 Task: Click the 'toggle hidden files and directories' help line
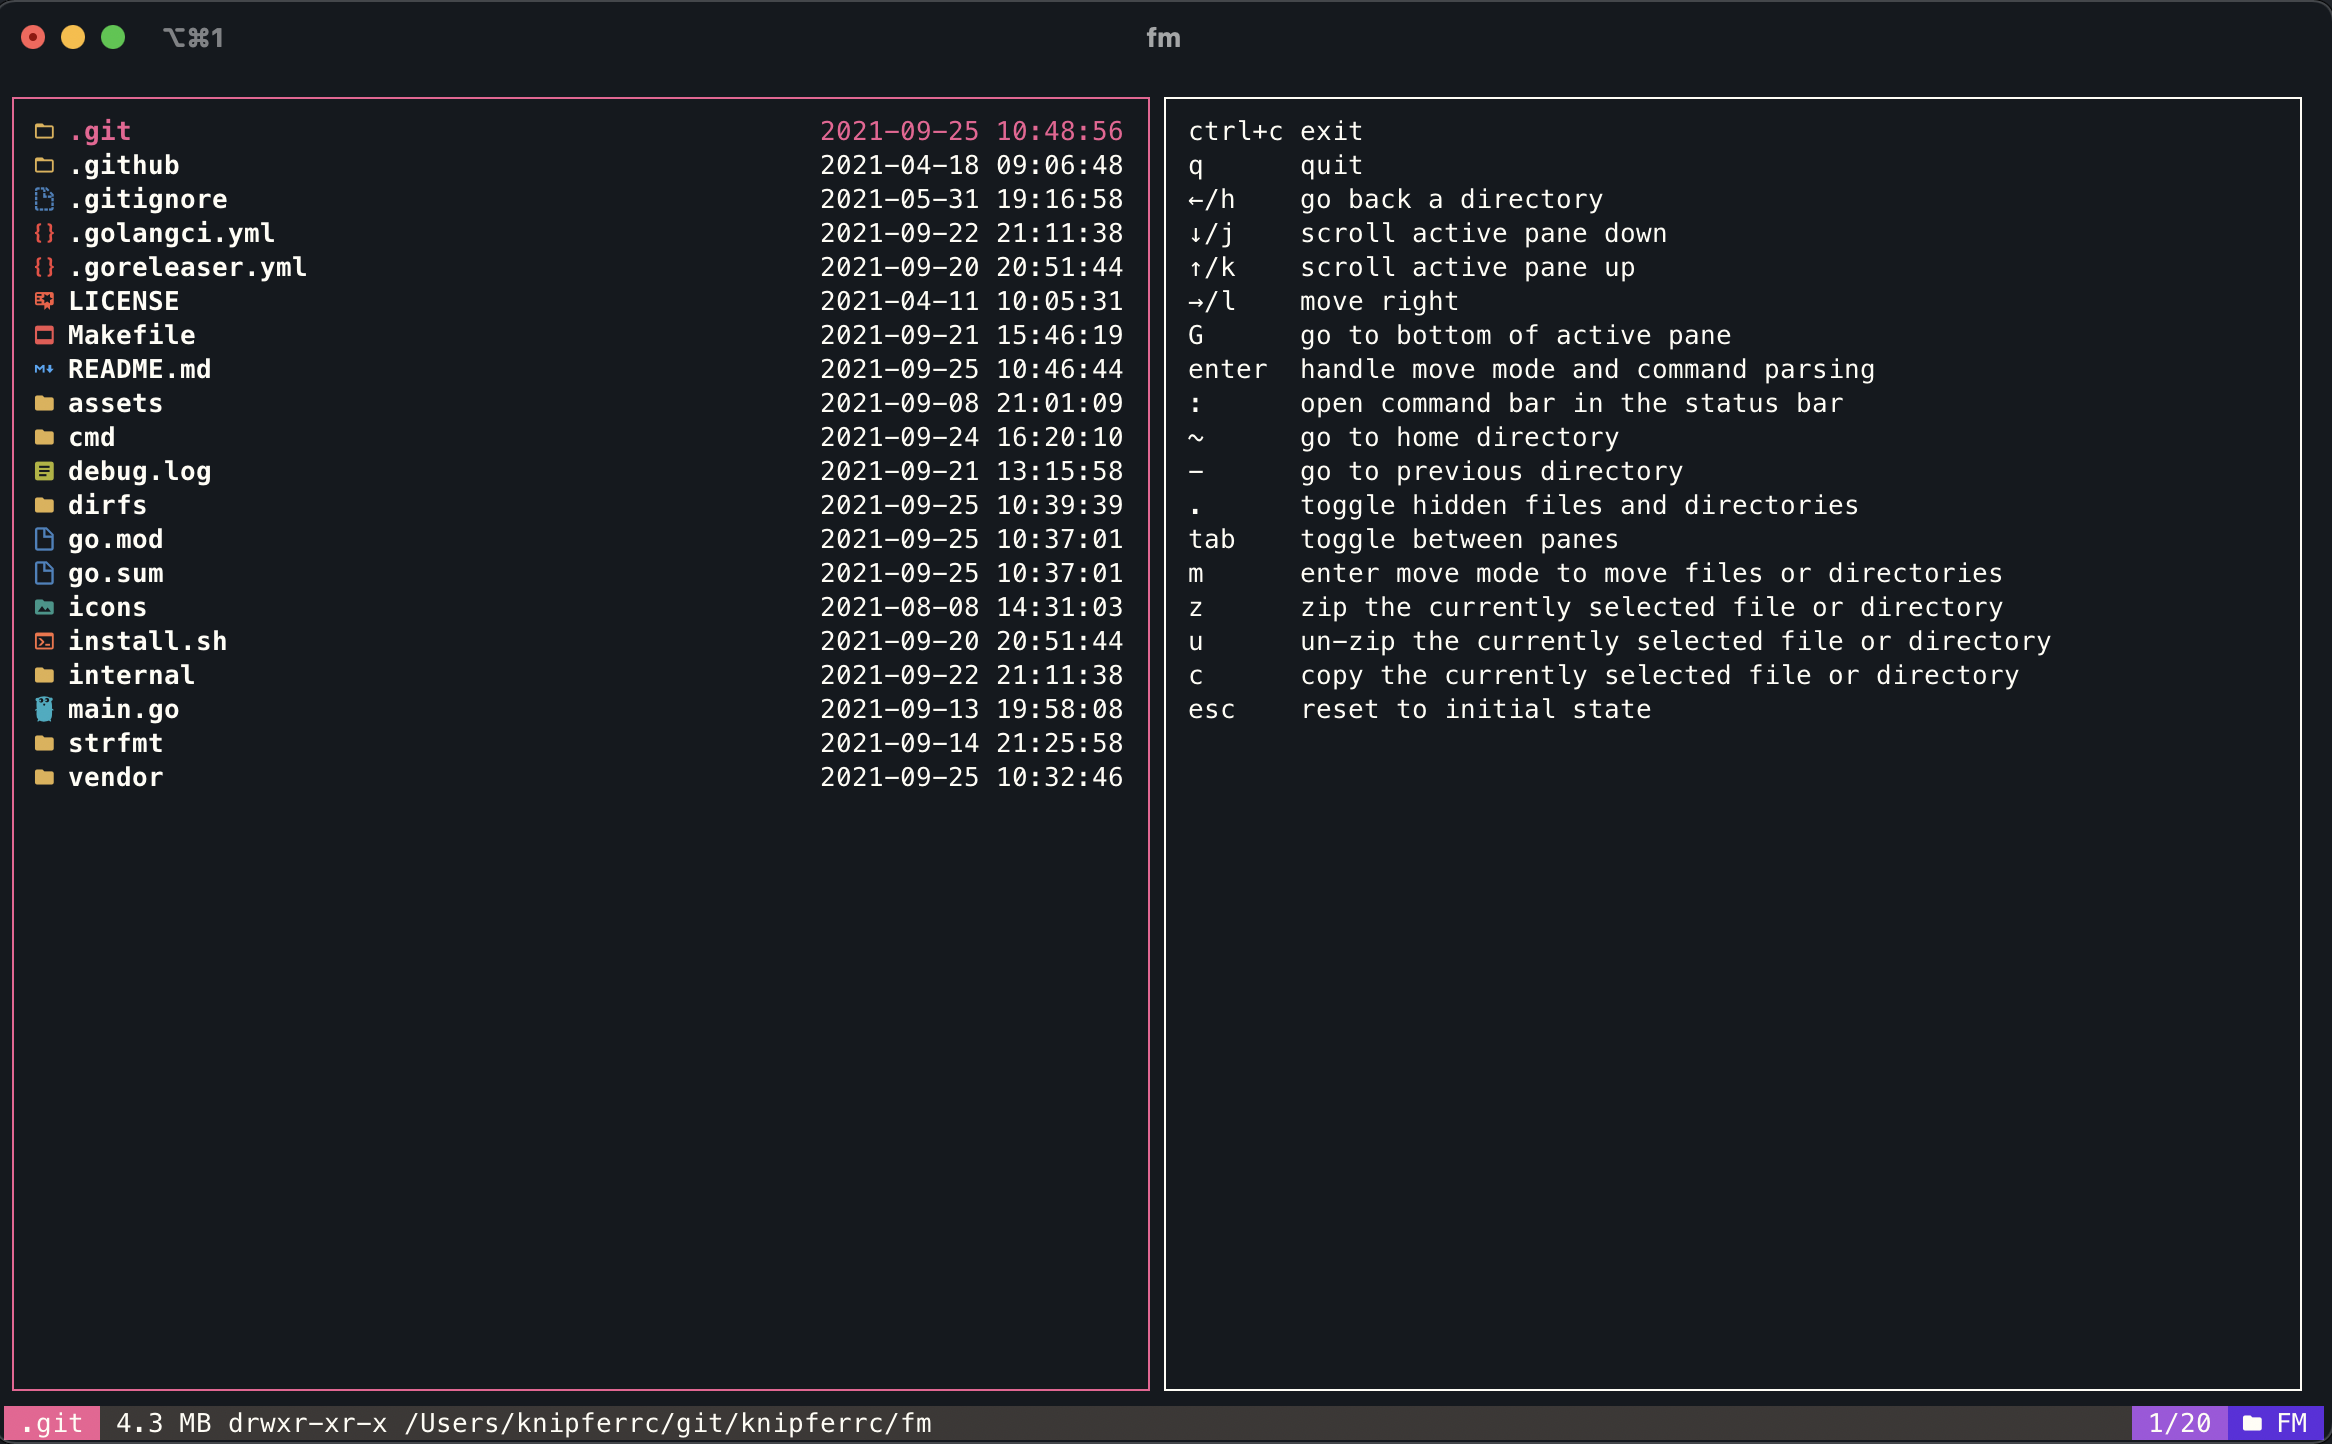click(x=1578, y=505)
